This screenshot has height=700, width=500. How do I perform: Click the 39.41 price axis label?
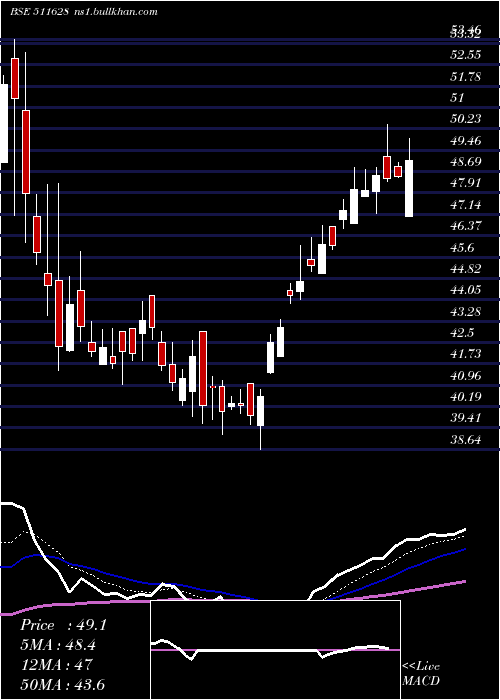[466, 418]
